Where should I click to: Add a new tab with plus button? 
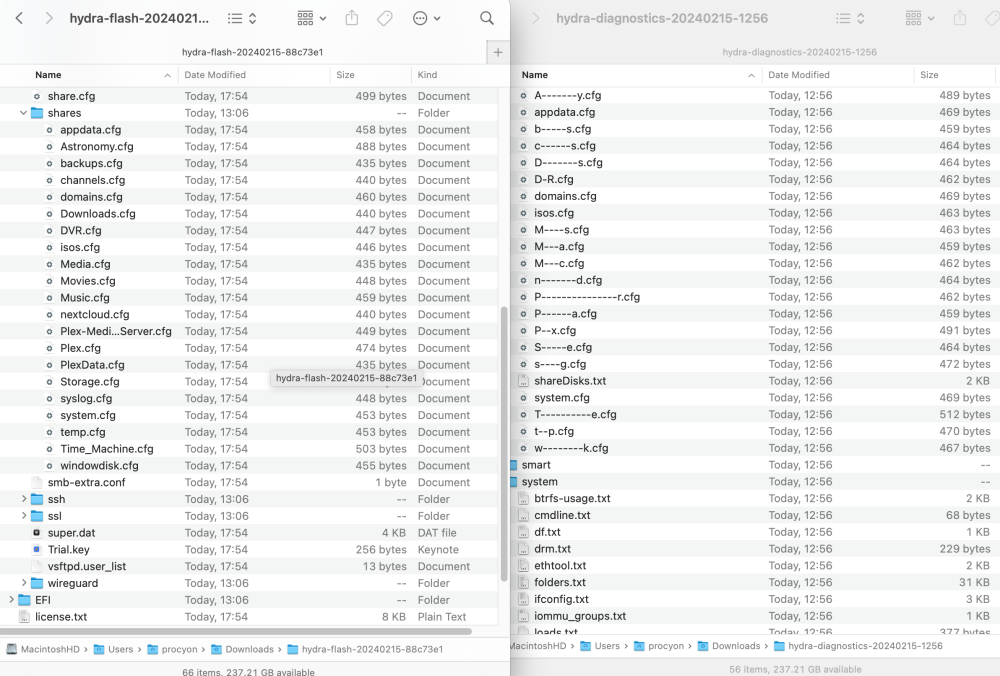coord(498,52)
